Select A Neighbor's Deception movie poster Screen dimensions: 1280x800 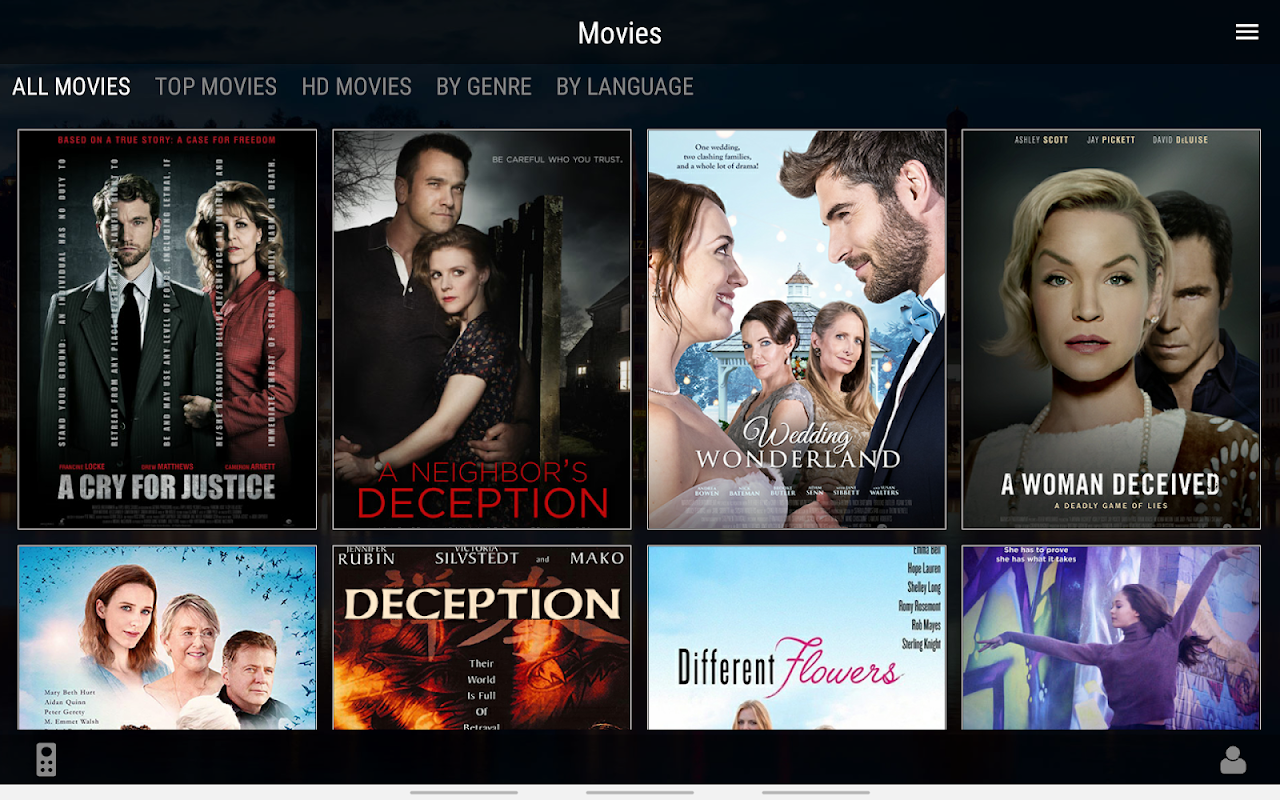[x=482, y=329]
